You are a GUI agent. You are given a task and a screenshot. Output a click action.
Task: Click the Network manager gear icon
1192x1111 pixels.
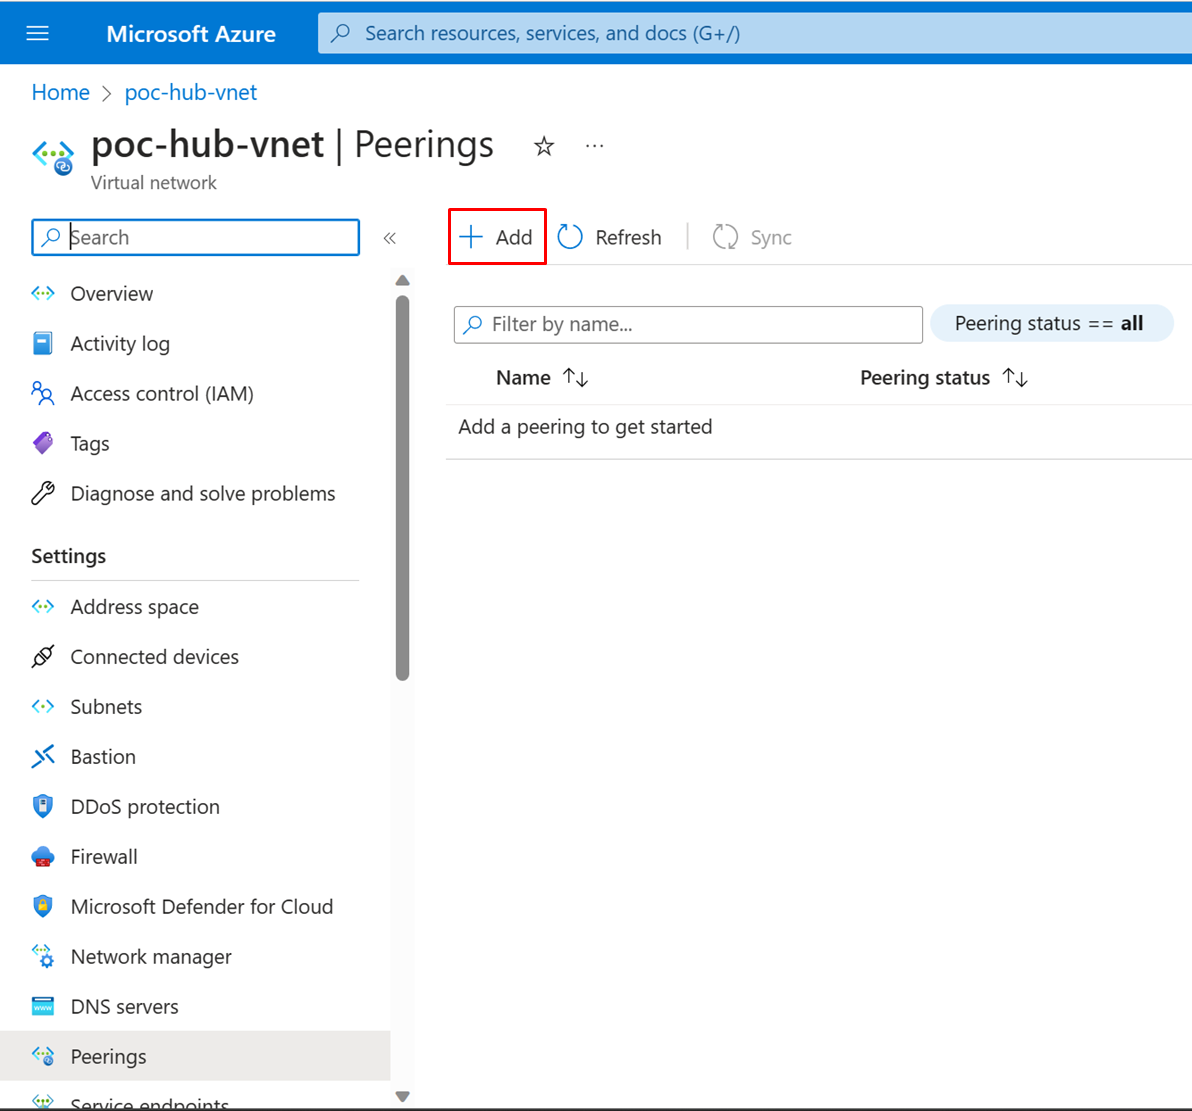[43, 957]
